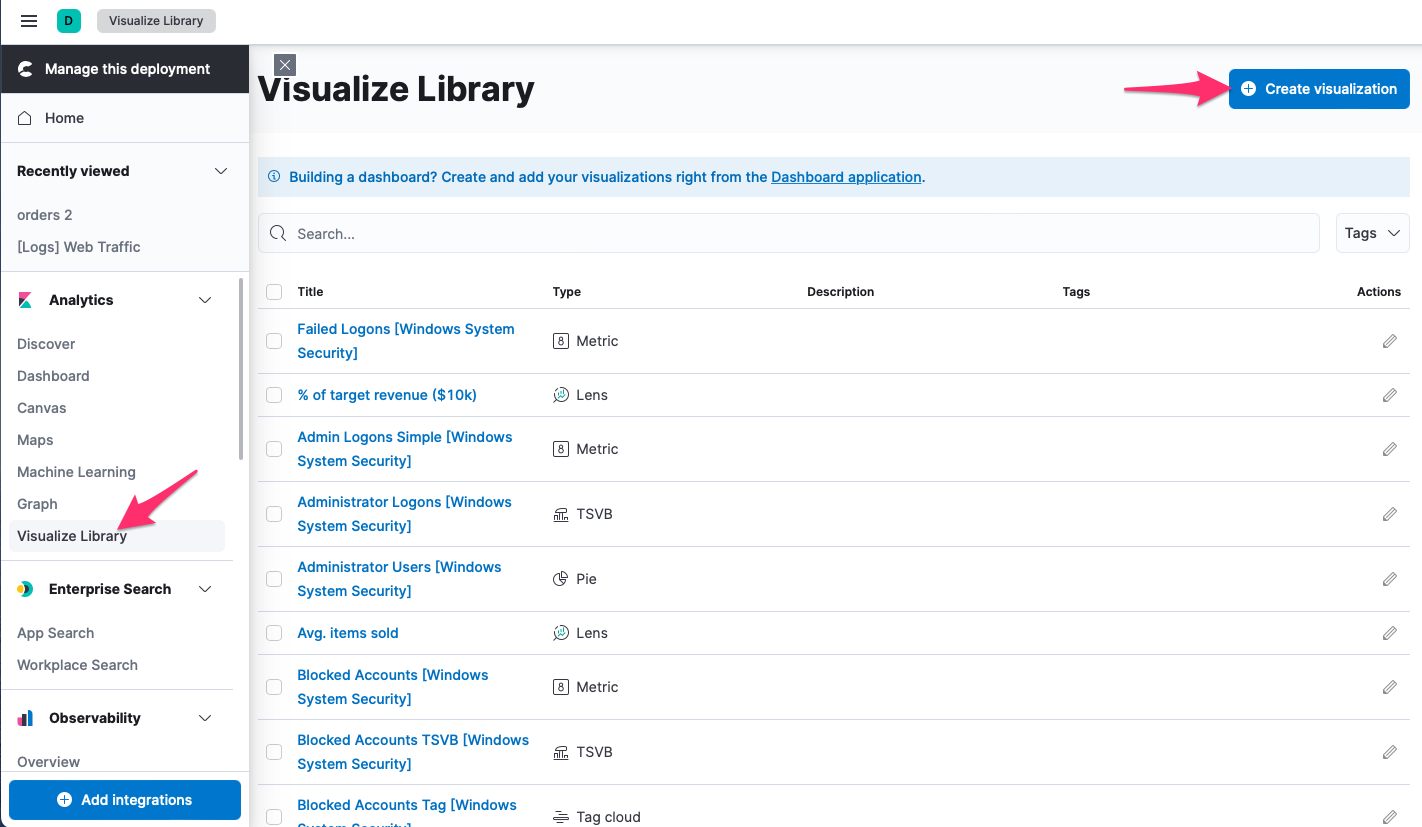Collapse the Analytics navigation section
The height and width of the screenshot is (827, 1422).
tap(205, 299)
